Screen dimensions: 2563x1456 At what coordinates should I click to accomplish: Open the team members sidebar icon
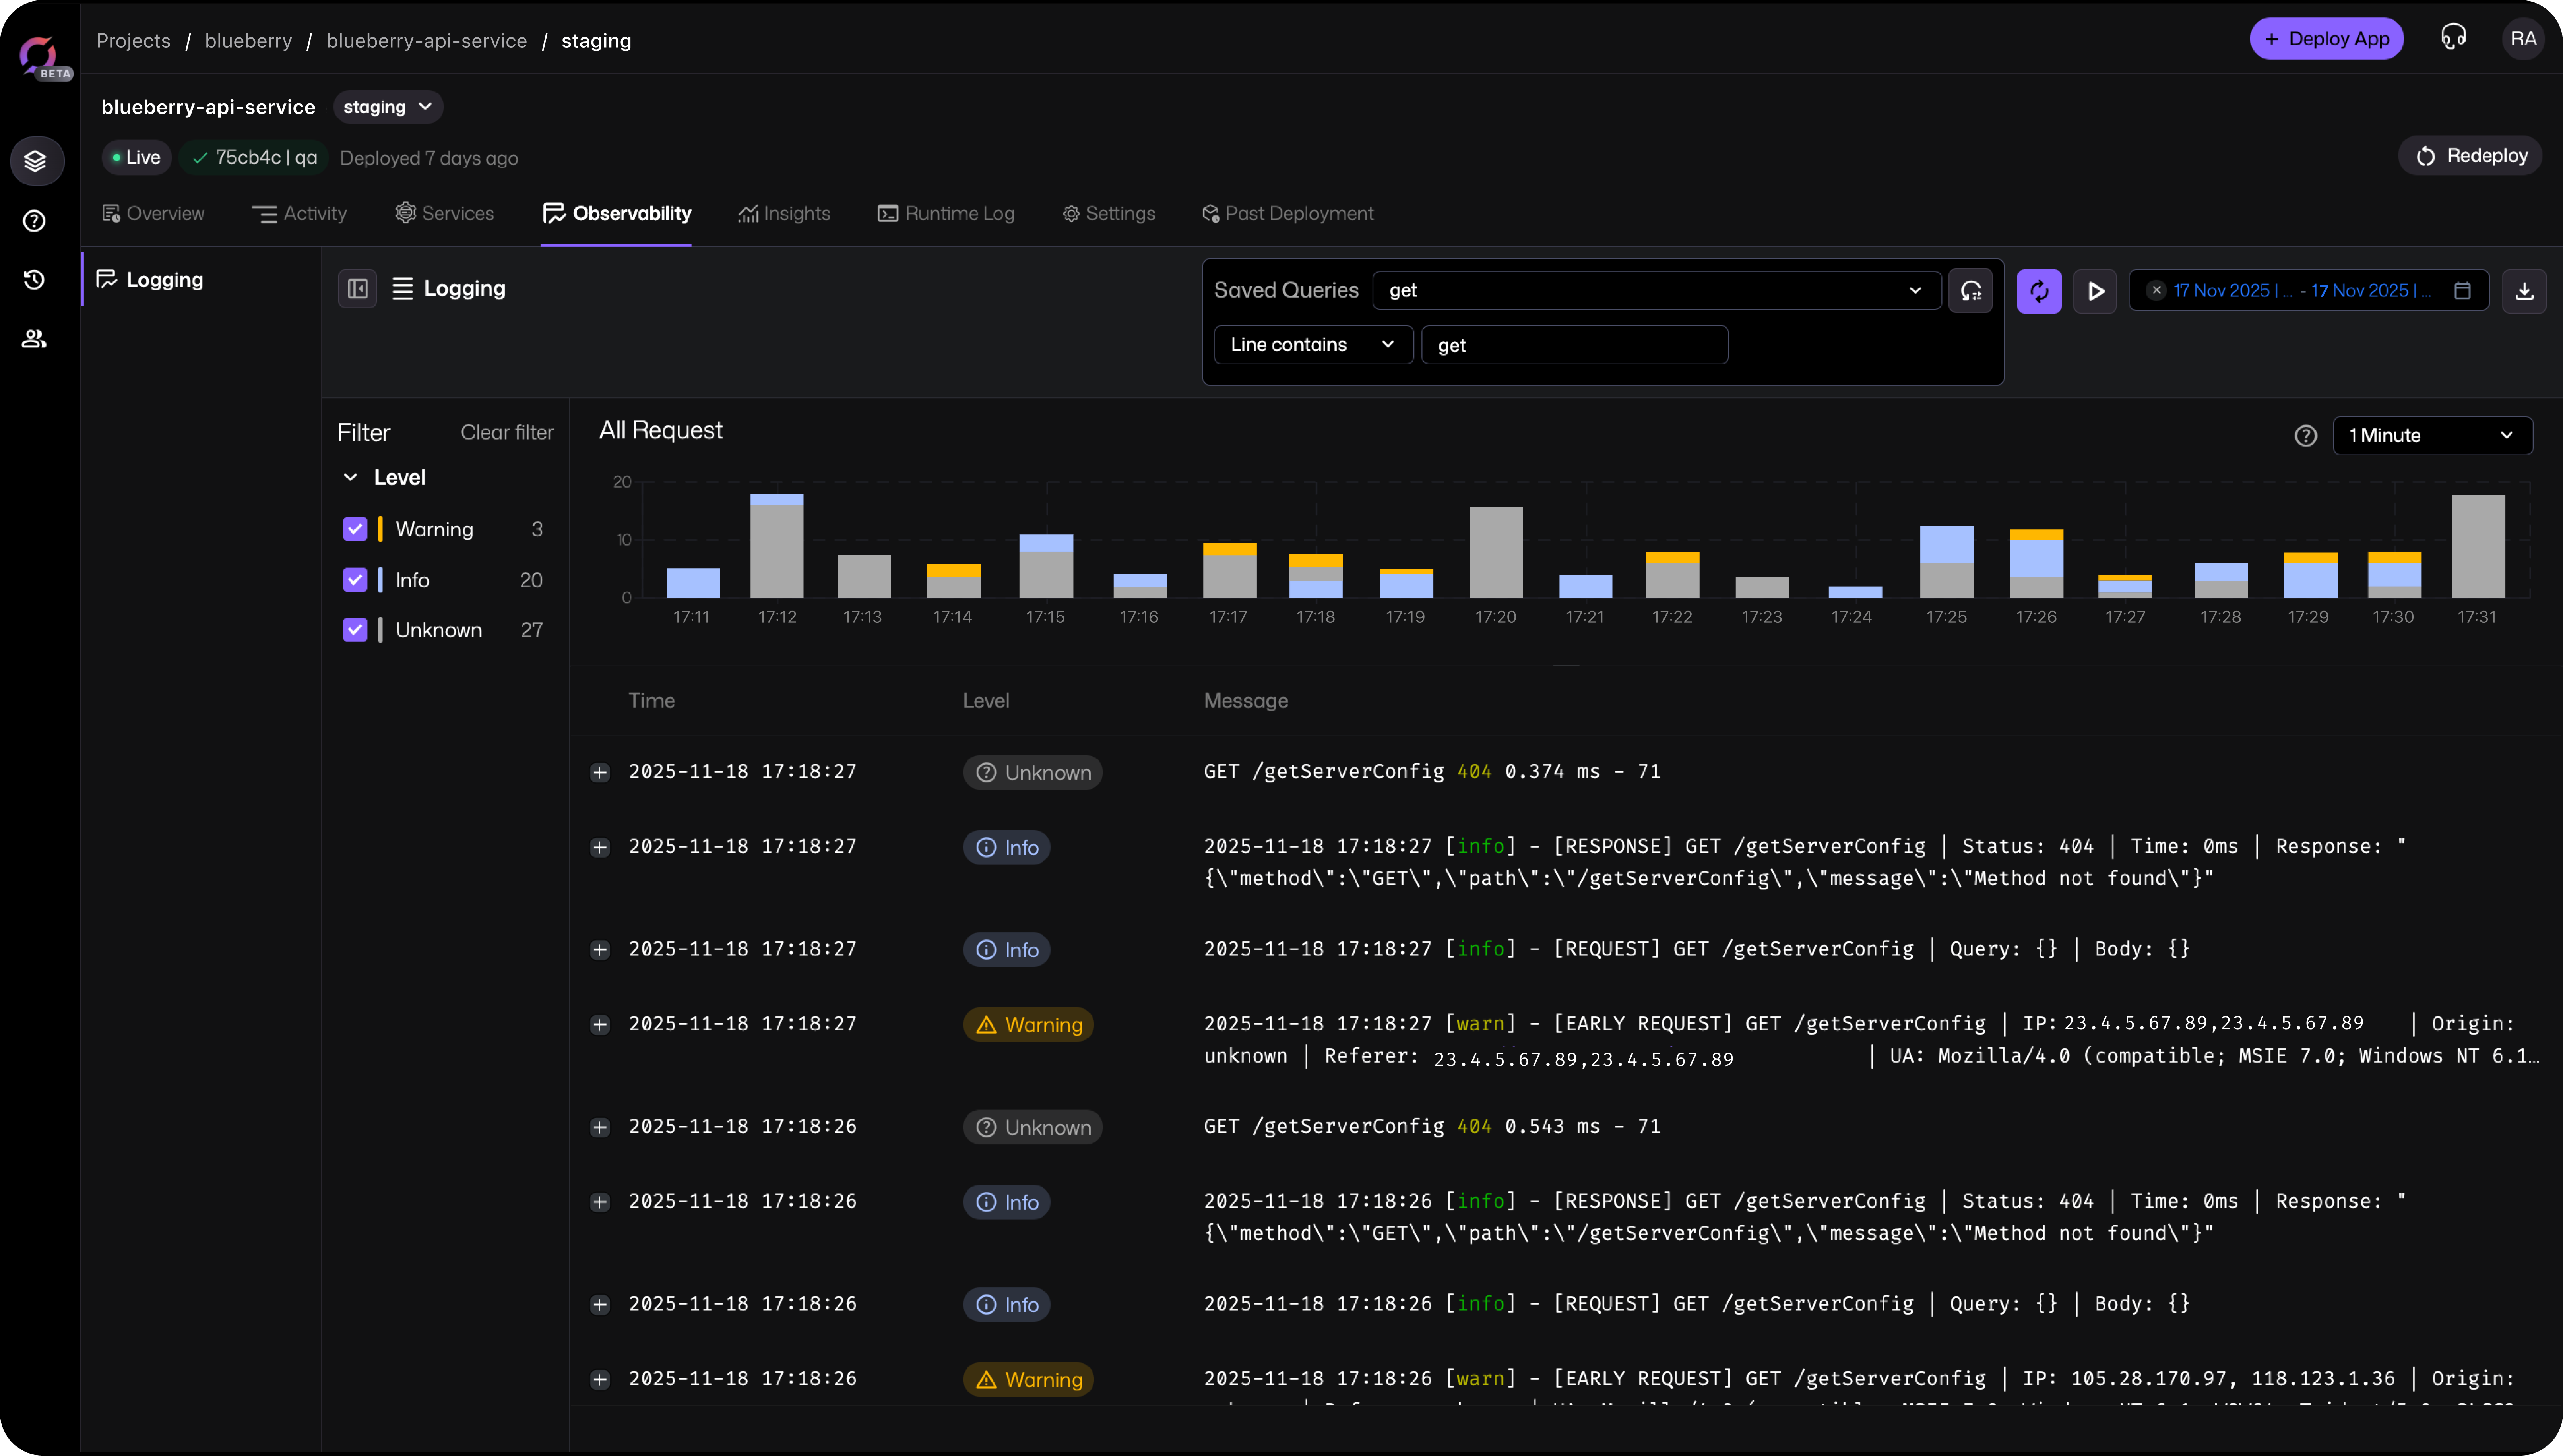pos(35,339)
